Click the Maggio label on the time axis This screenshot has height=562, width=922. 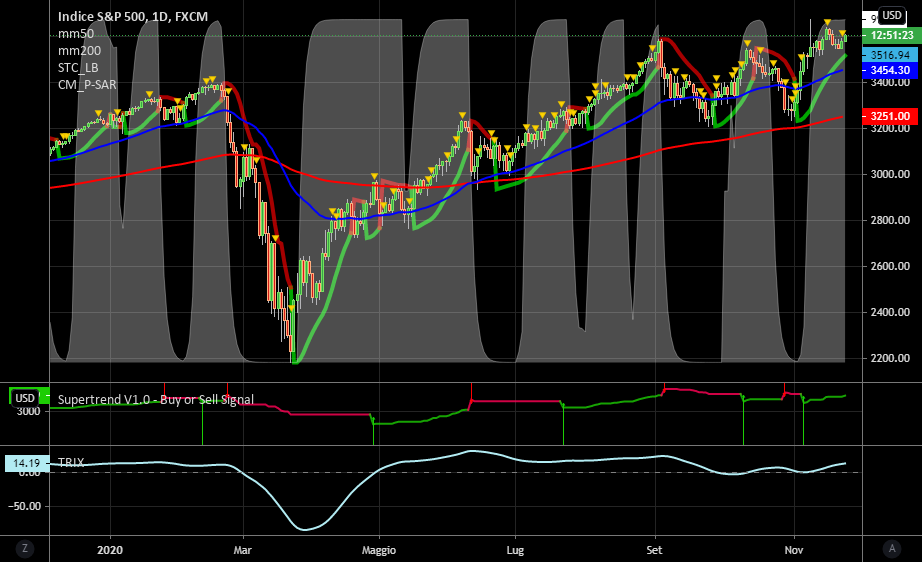click(379, 550)
